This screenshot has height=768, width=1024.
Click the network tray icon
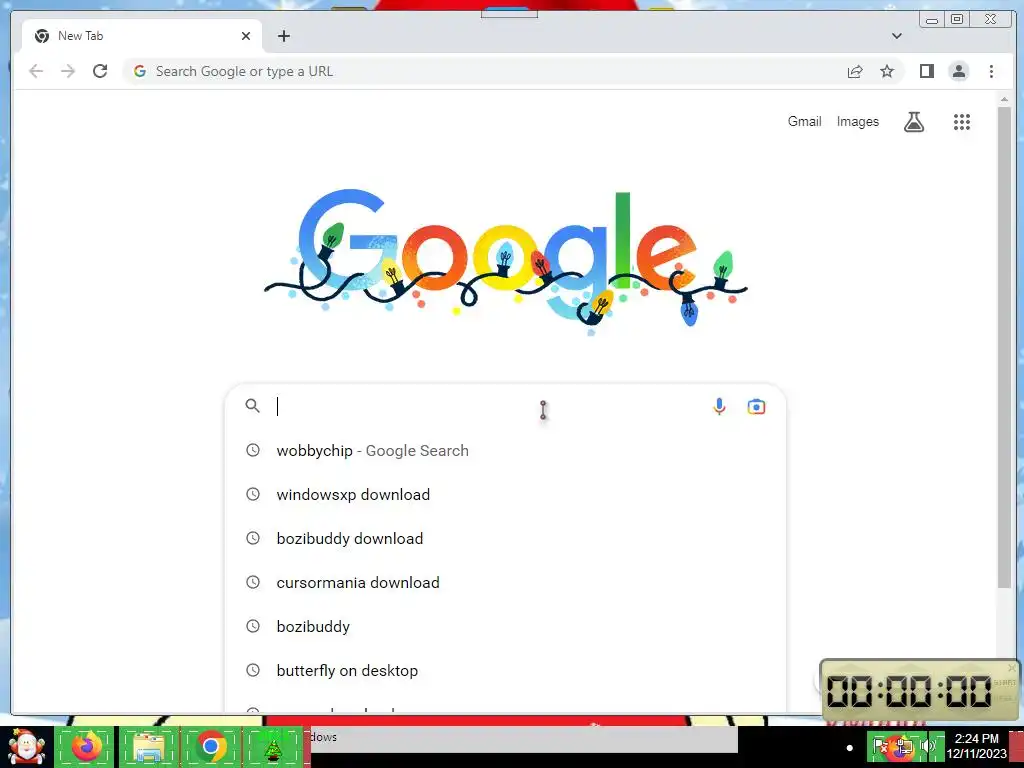click(x=904, y=746)
